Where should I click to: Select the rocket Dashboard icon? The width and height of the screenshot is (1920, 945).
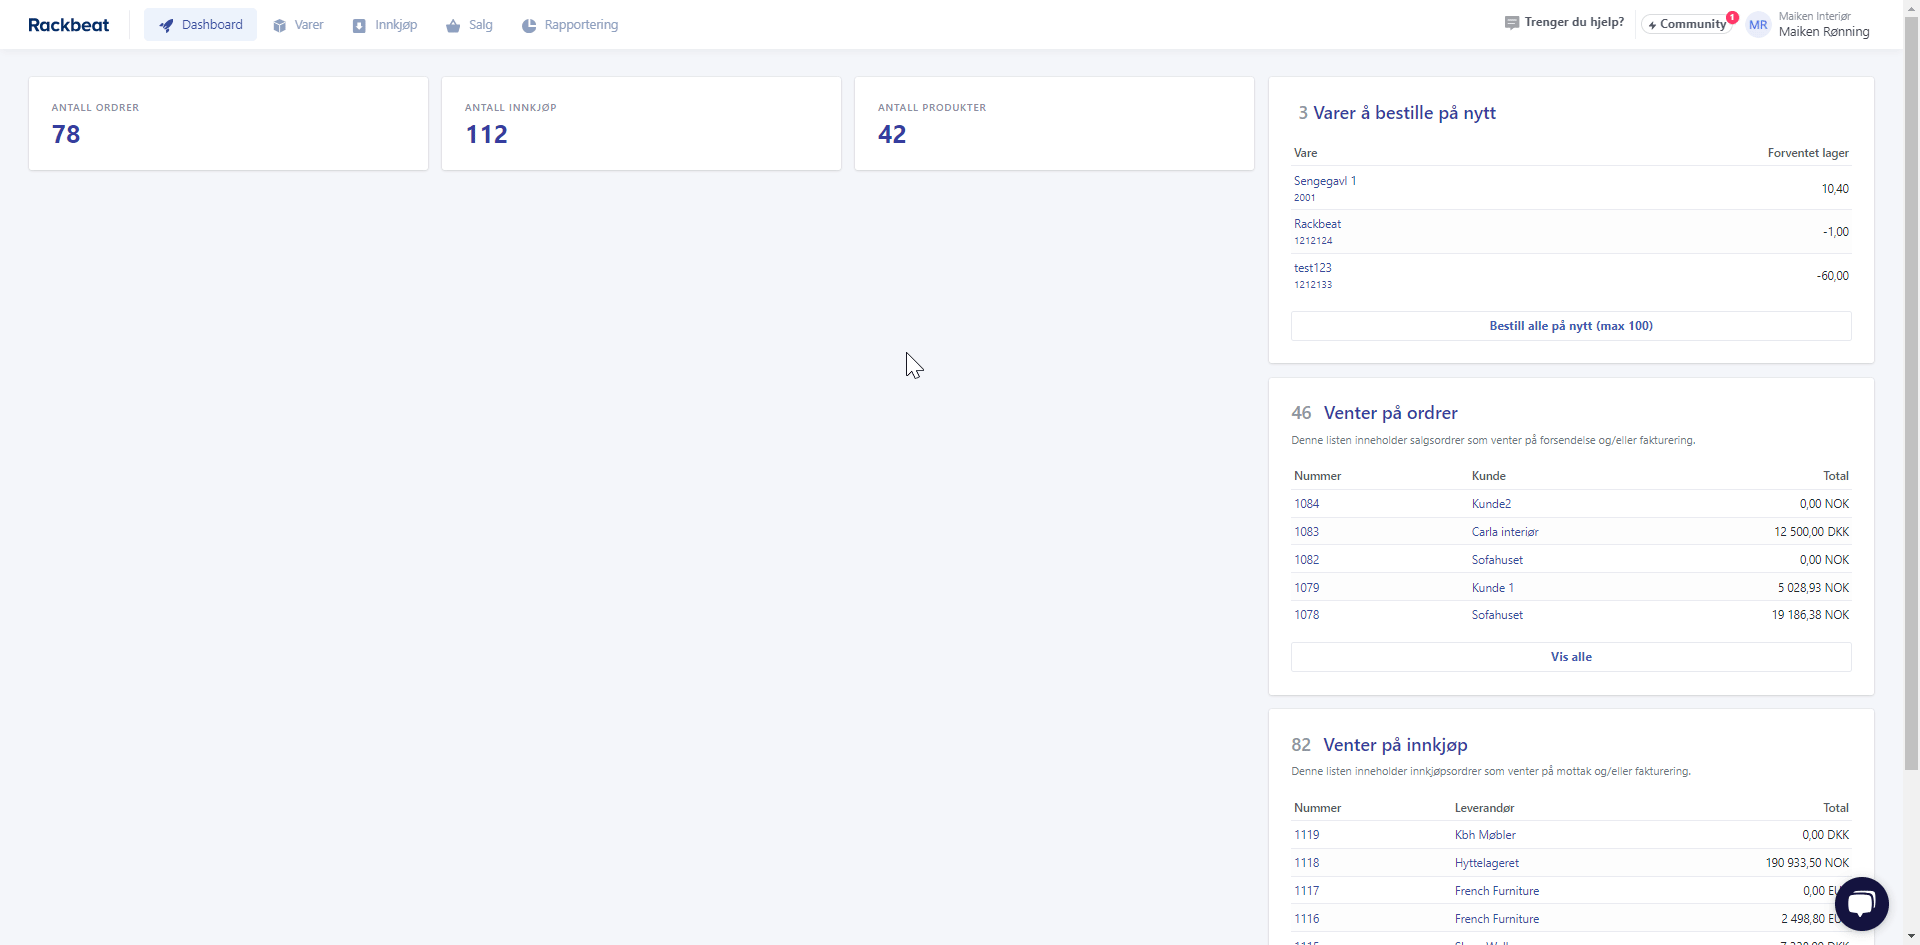click(167, 24)
